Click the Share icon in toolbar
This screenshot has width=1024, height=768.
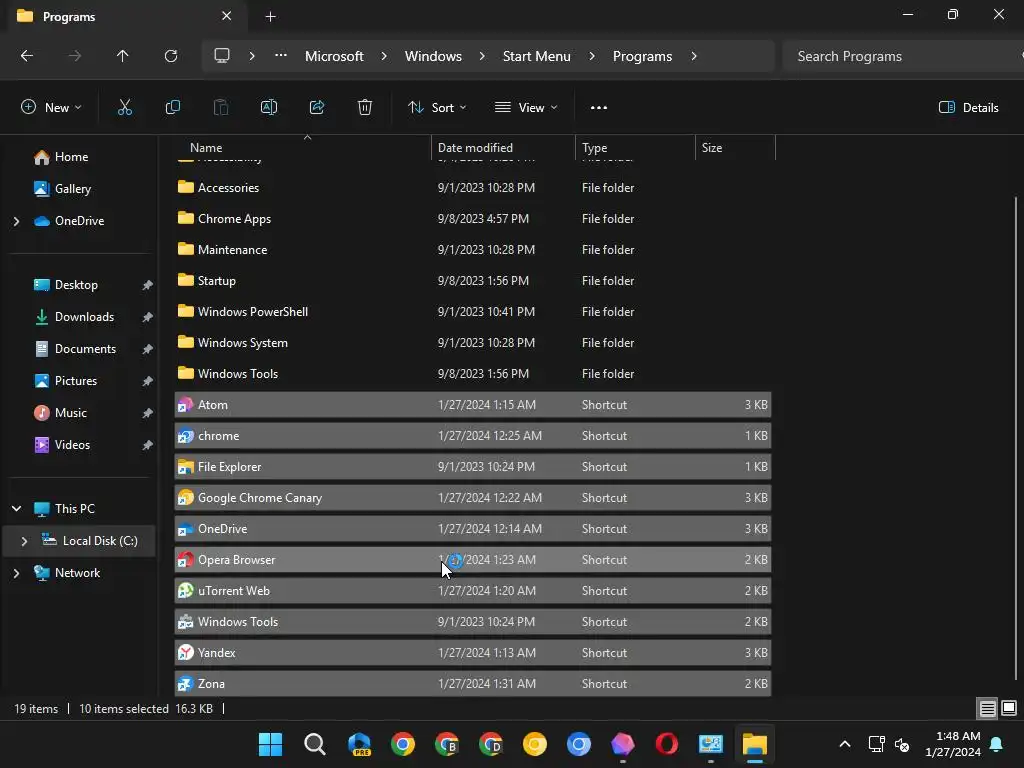tap(317, 108)
